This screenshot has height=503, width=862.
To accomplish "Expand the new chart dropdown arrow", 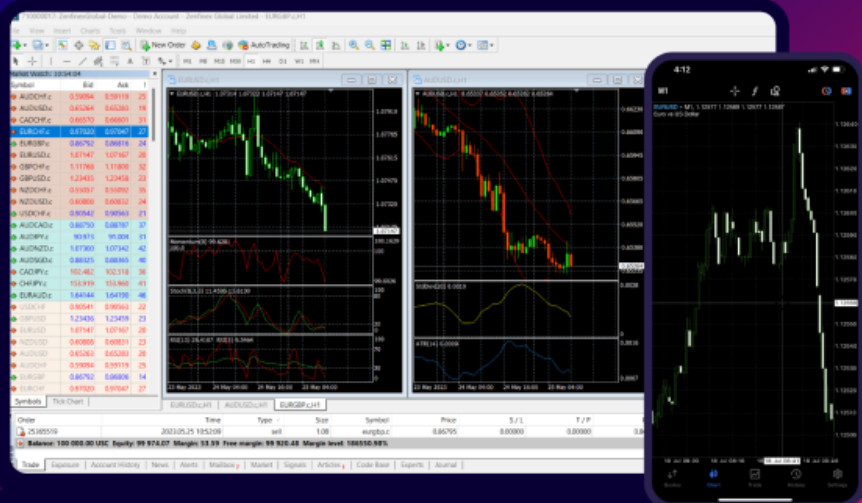I will (x=25, y=46).
